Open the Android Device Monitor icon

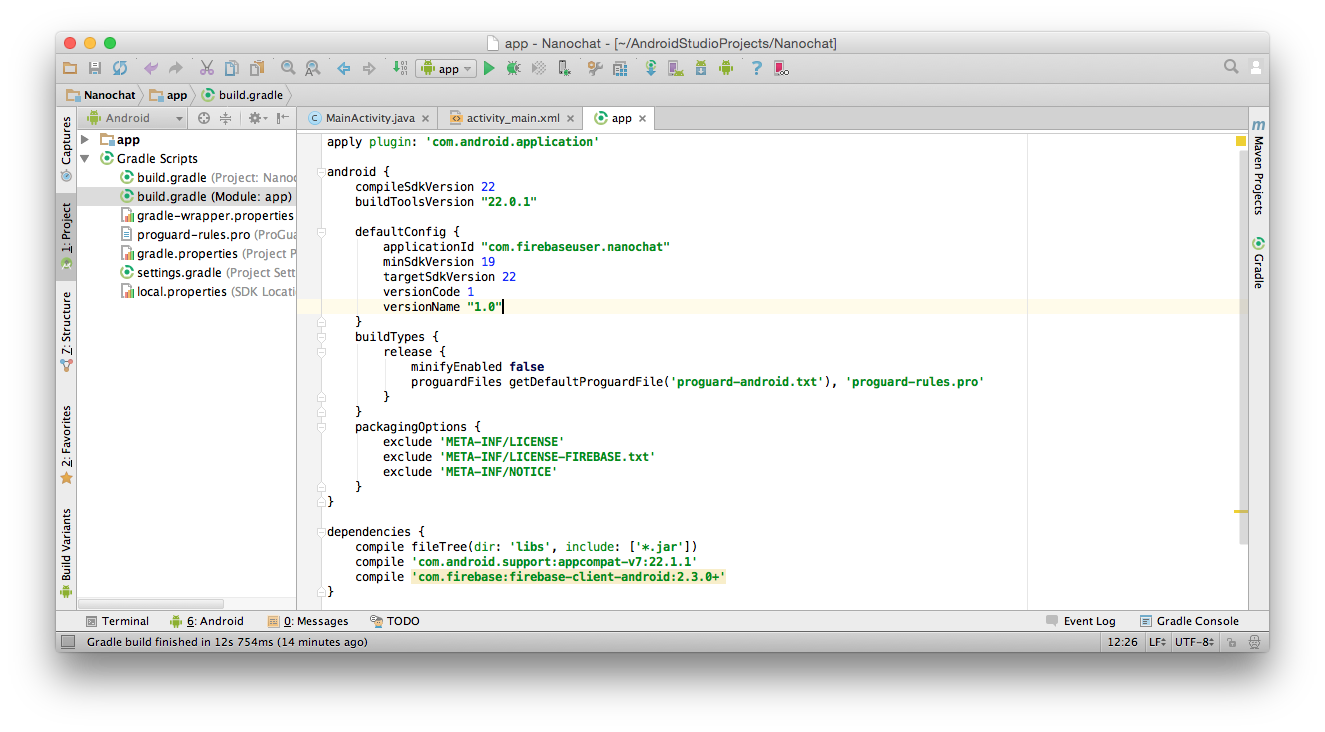coord(726,68)
